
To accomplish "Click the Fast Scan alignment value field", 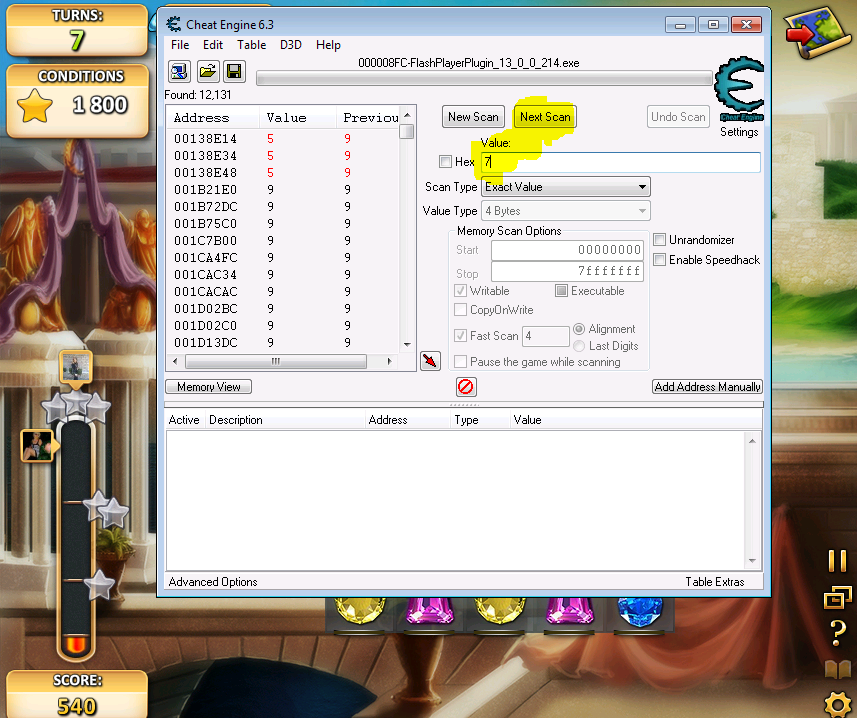I will point(545,336).
